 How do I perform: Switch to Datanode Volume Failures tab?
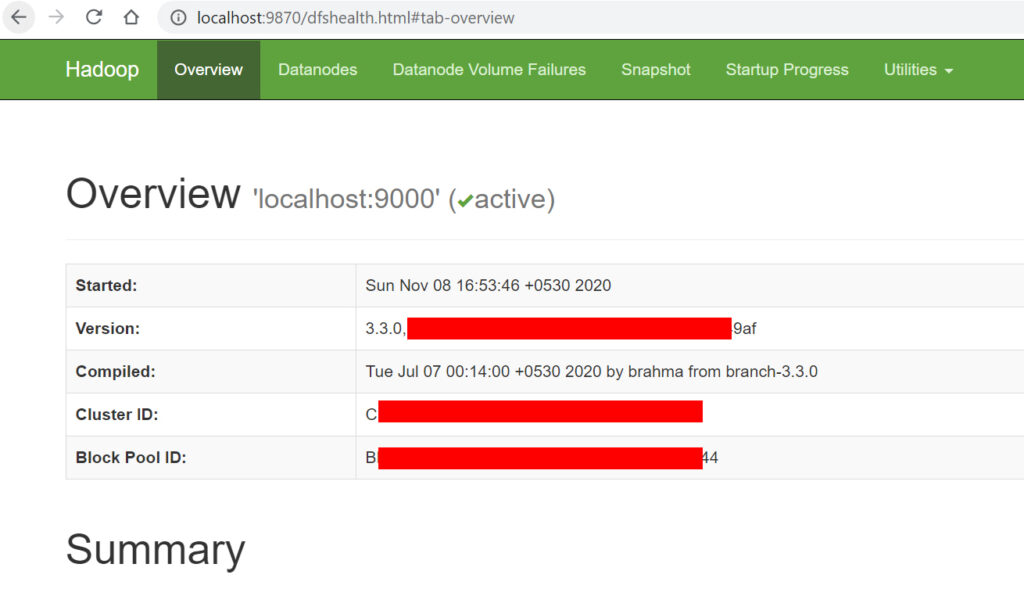pyautogui.click(x=489, y=70)
